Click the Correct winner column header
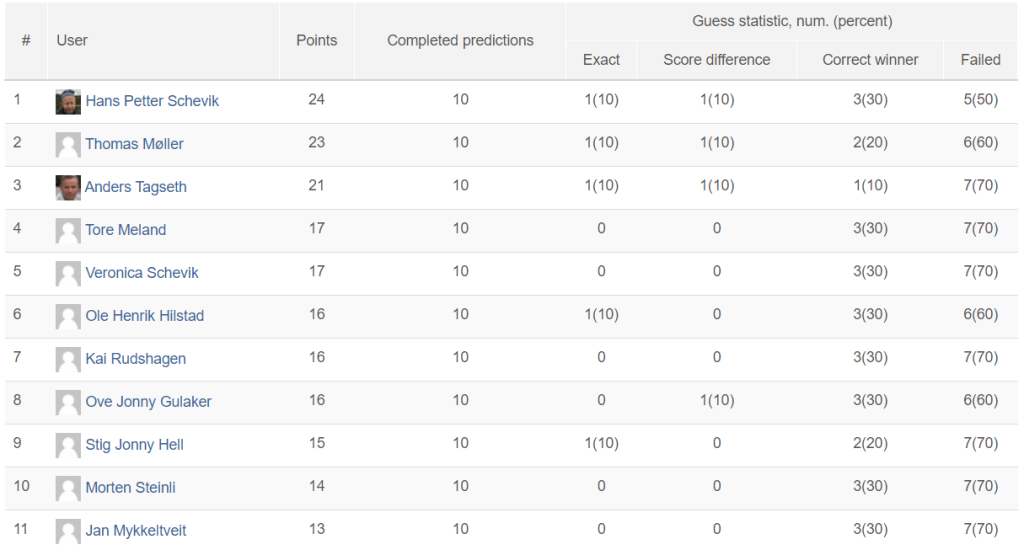 tap(870, 60)
